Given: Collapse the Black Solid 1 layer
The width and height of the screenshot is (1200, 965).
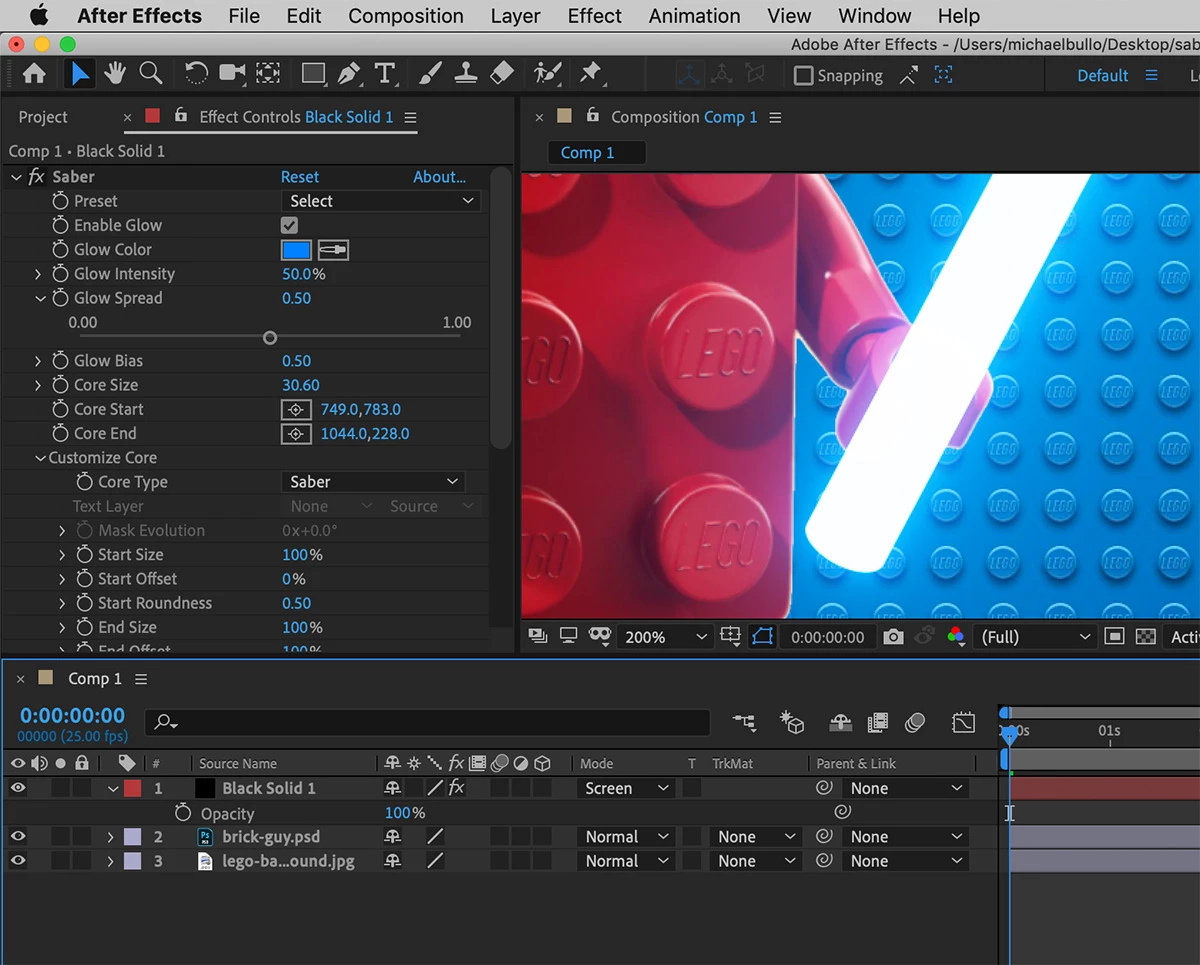Looking at the screenshot, I should [113, 788].
